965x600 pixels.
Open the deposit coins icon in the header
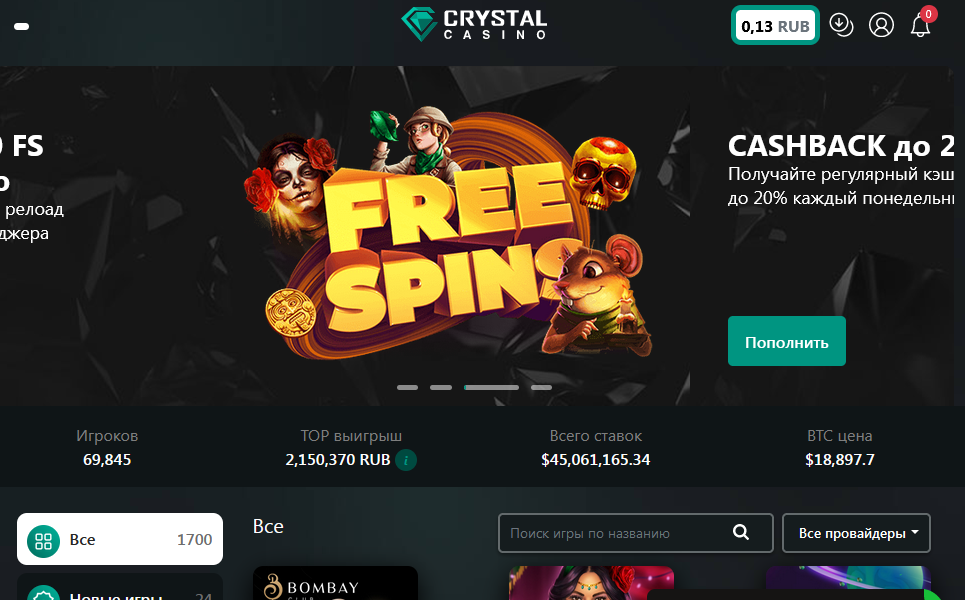[841, 25]
